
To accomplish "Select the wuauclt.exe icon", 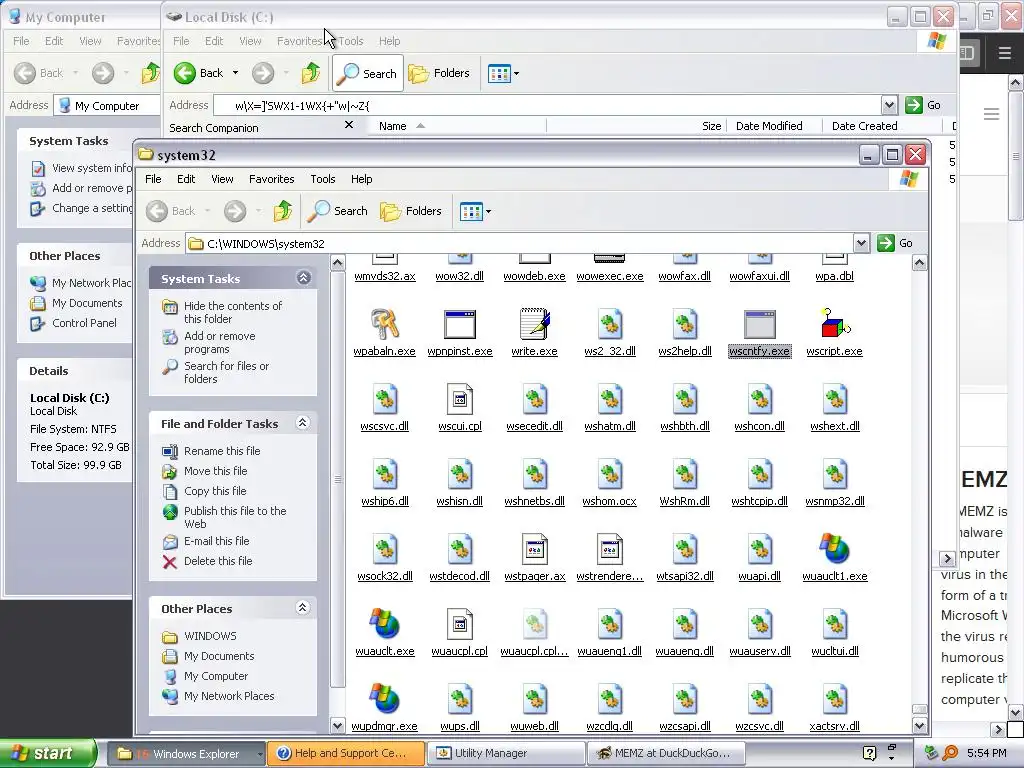I will (385, 624).
